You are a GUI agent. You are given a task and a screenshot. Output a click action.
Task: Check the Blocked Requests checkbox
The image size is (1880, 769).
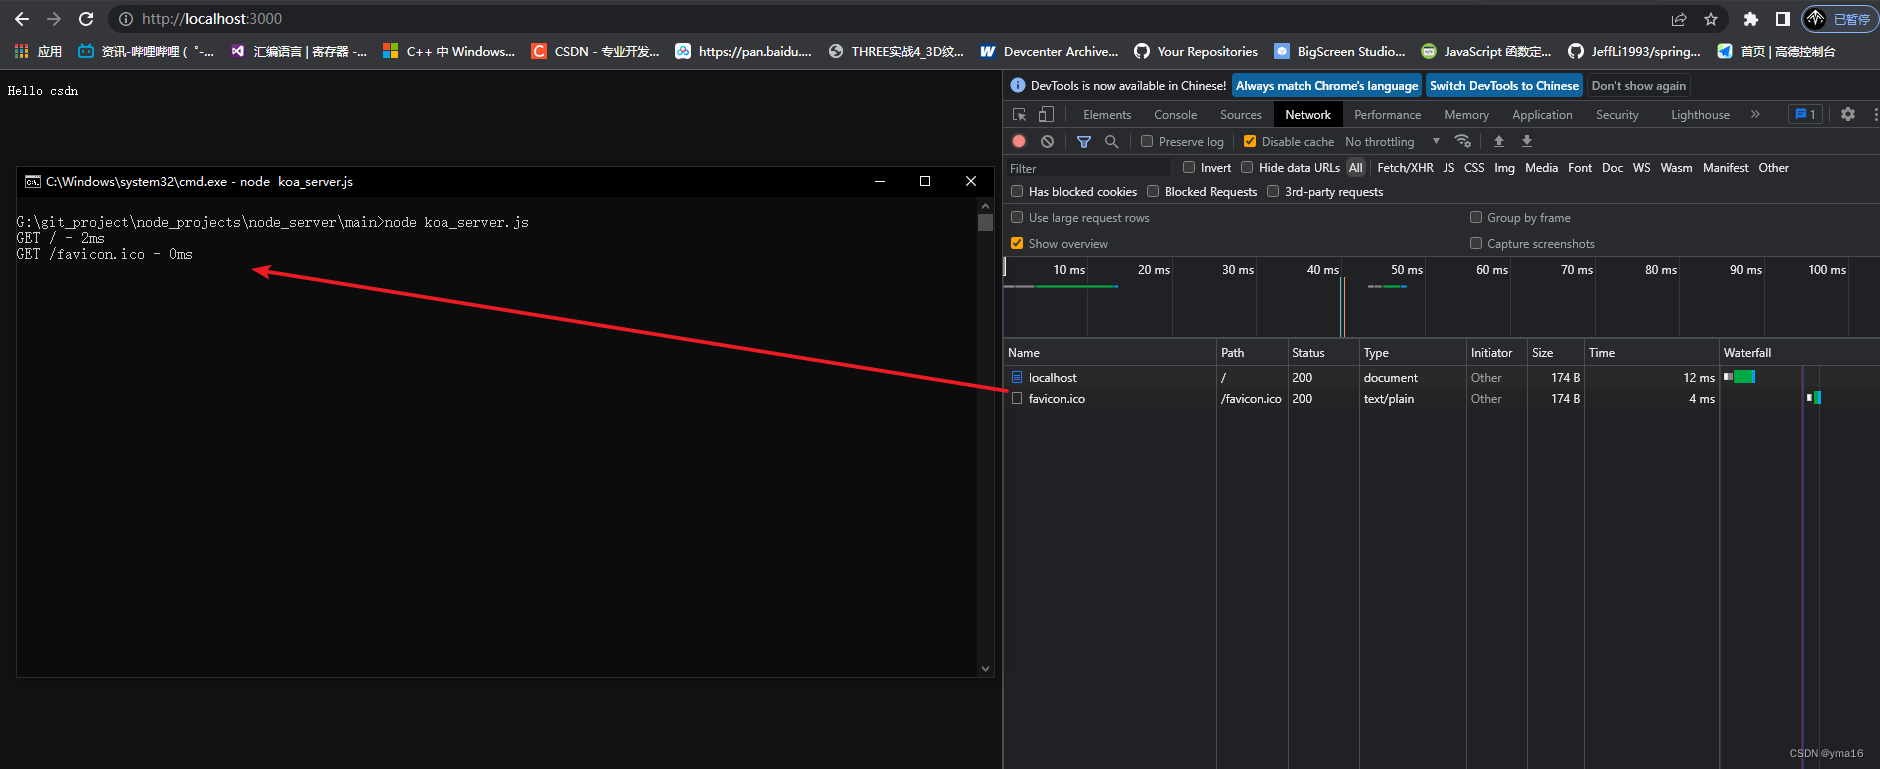pos(1153,191)
